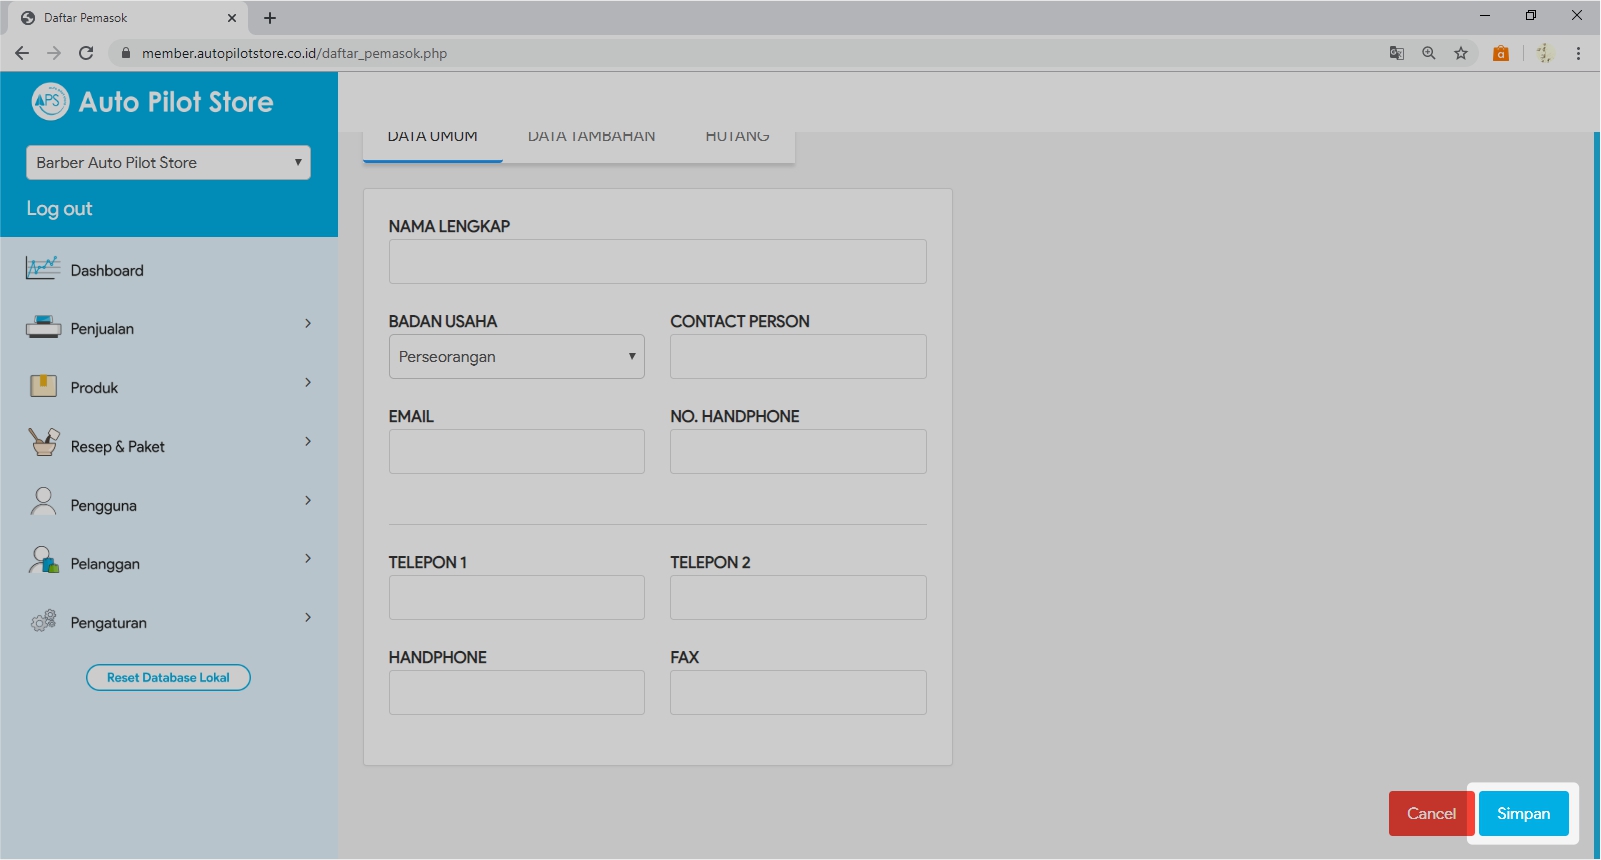Click the Pengguna person icon
Screen dimensions: 1601x860
[43, 501]
